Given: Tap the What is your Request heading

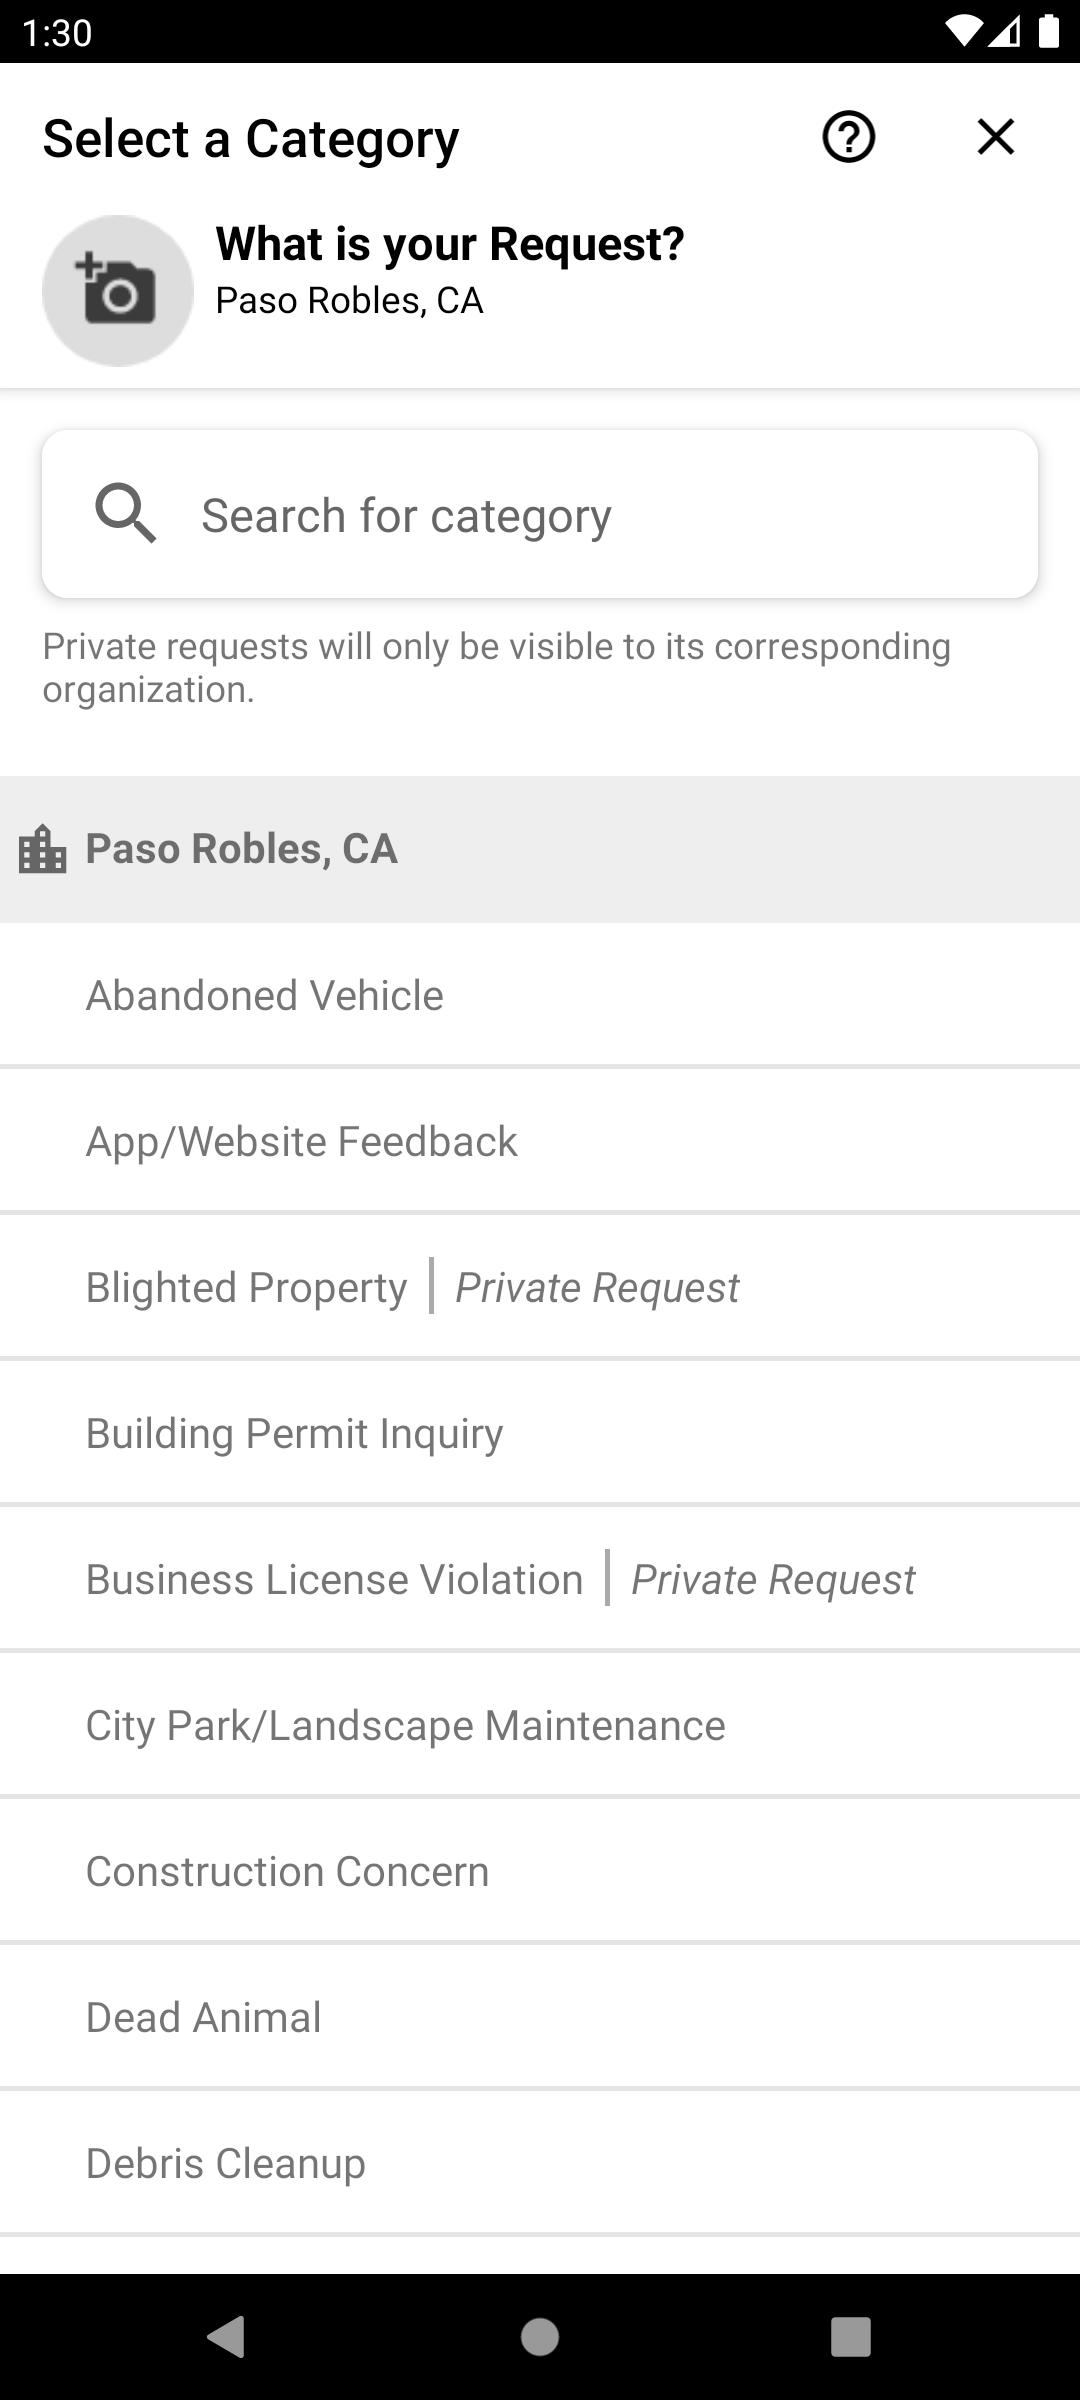Looking at the screenshot, I should [450, 244].
